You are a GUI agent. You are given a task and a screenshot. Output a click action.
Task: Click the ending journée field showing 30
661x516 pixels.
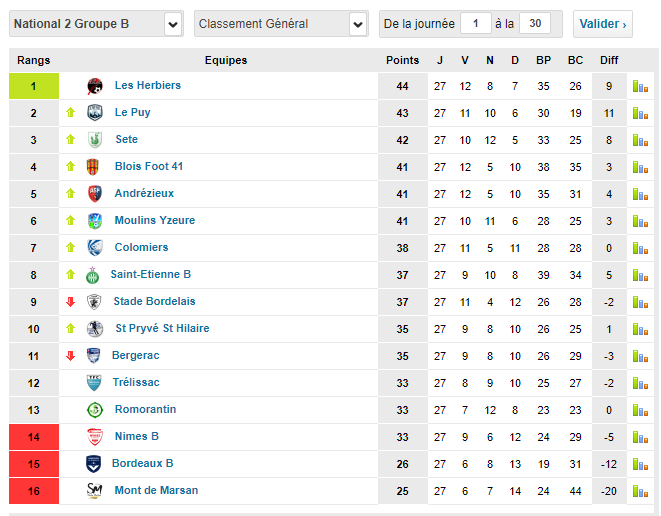coord(535,23)
